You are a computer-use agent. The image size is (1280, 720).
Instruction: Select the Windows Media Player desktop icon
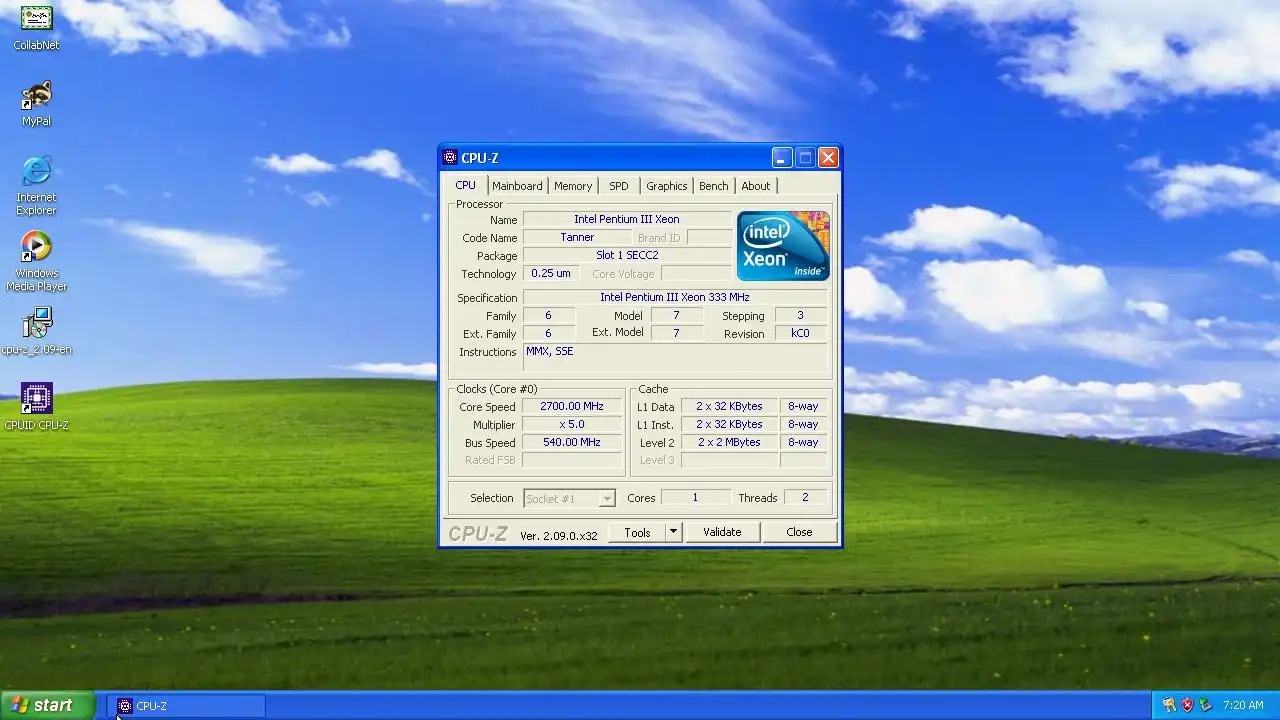(x=36, y=262)
